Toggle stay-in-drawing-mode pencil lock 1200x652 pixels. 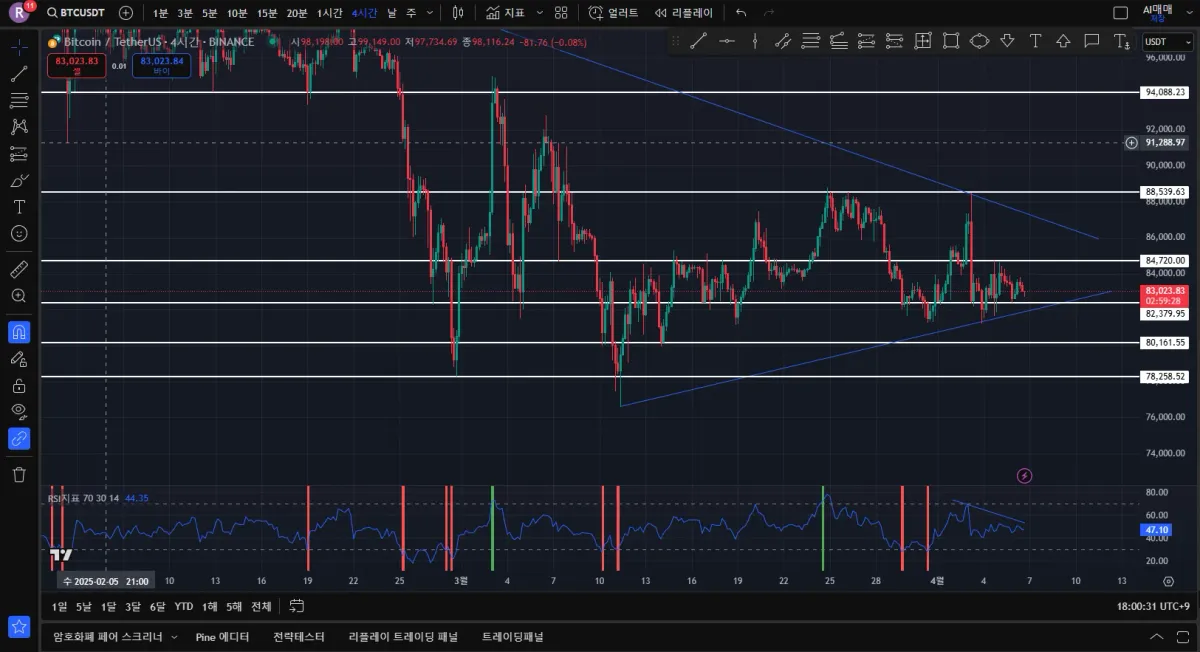point(19,358)
